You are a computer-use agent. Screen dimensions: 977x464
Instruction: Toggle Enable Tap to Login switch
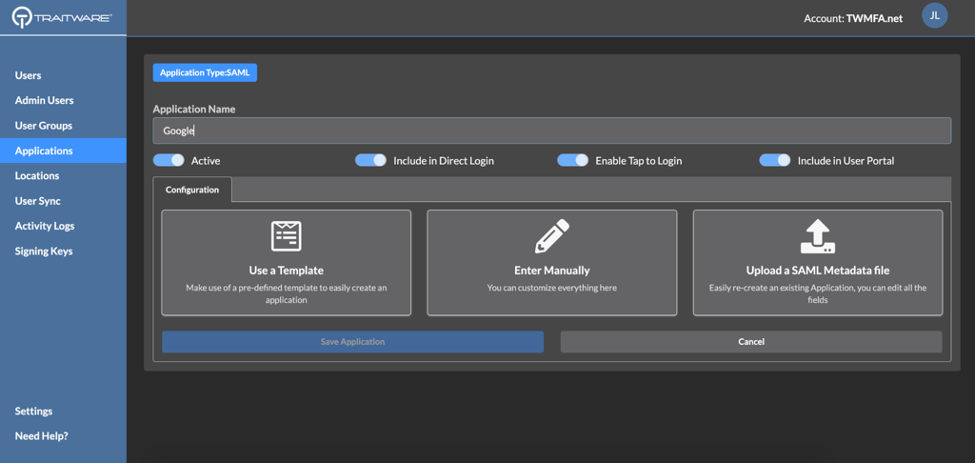click(573, 160)
